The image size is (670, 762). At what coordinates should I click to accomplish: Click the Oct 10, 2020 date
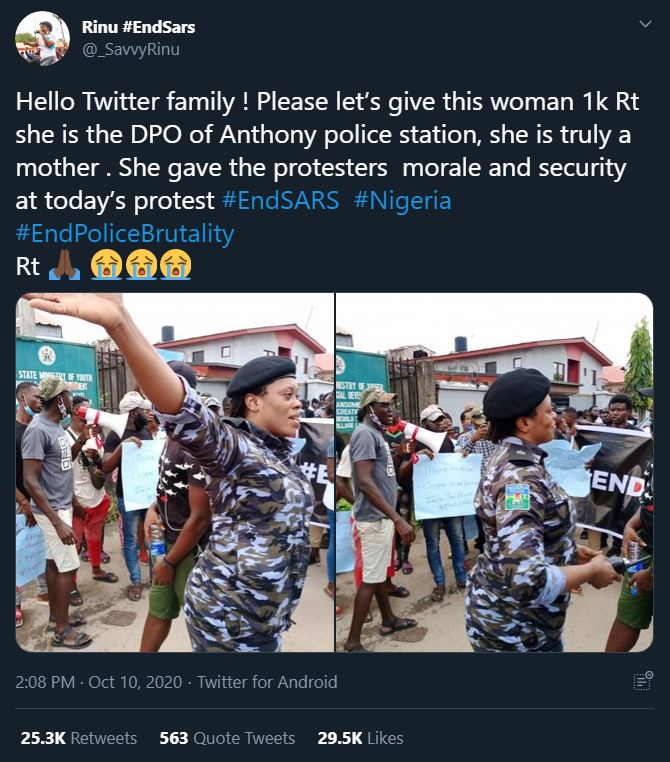(x=135, y=682)
